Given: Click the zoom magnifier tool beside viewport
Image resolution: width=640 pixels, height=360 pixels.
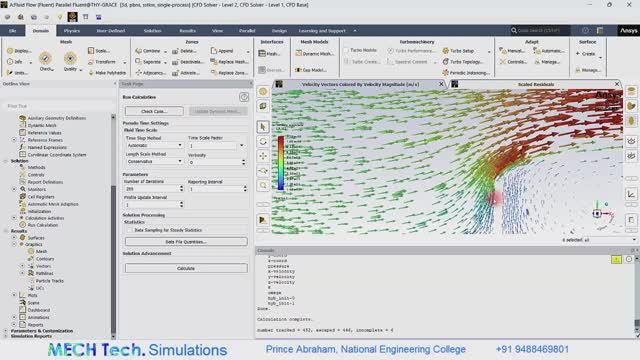Looking at the screenshot, I should tap(263, 186).
